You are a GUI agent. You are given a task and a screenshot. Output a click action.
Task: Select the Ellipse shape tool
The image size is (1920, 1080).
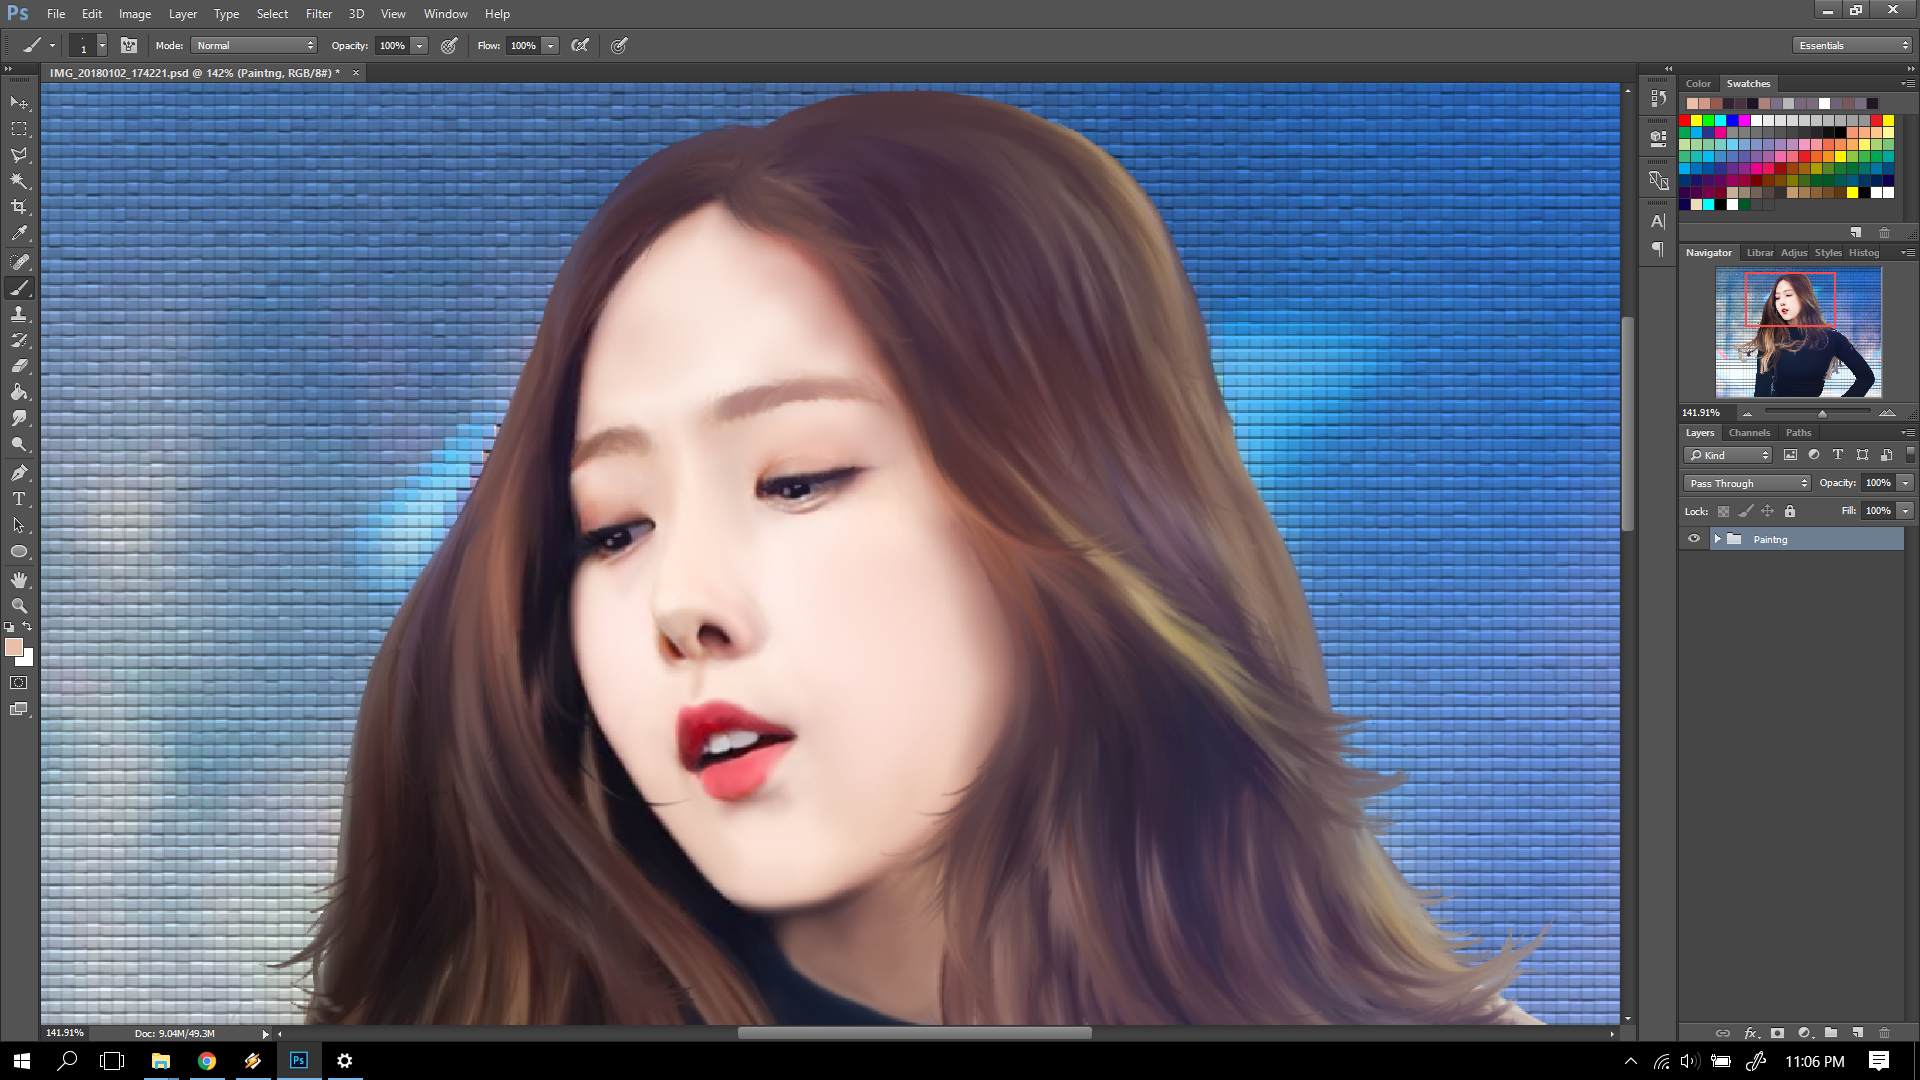(19, 551)
